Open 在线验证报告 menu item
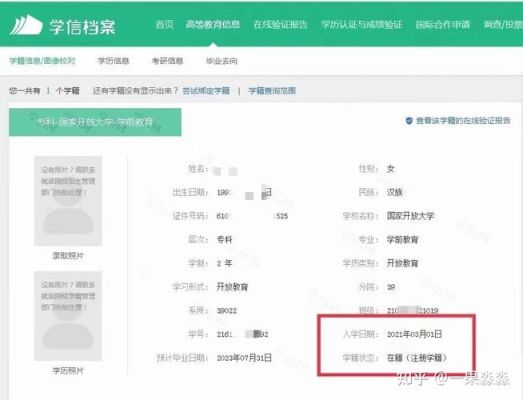523x400 pixels. click(281, 24)
